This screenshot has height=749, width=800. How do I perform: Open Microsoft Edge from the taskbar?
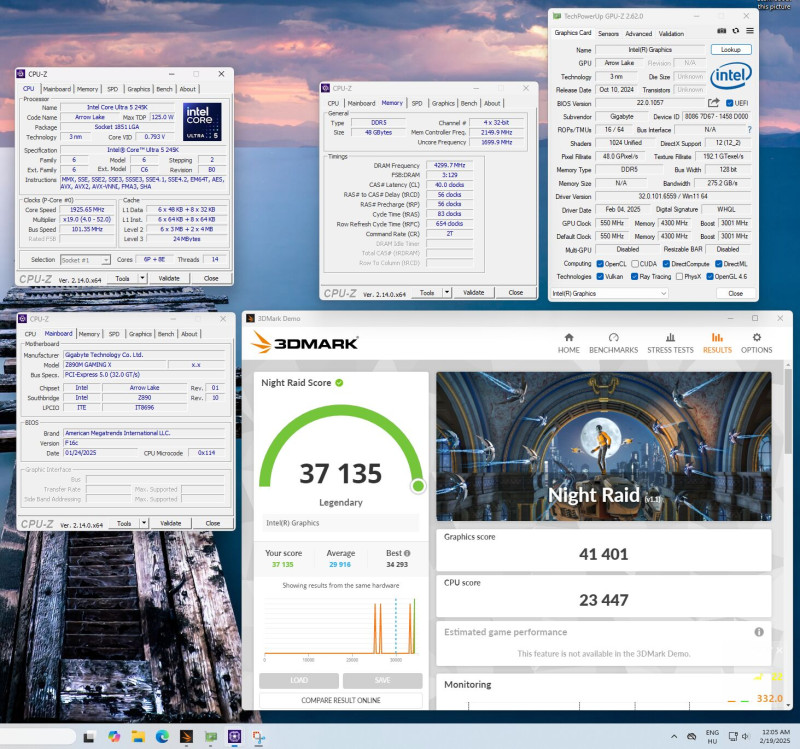pos(162,737)
